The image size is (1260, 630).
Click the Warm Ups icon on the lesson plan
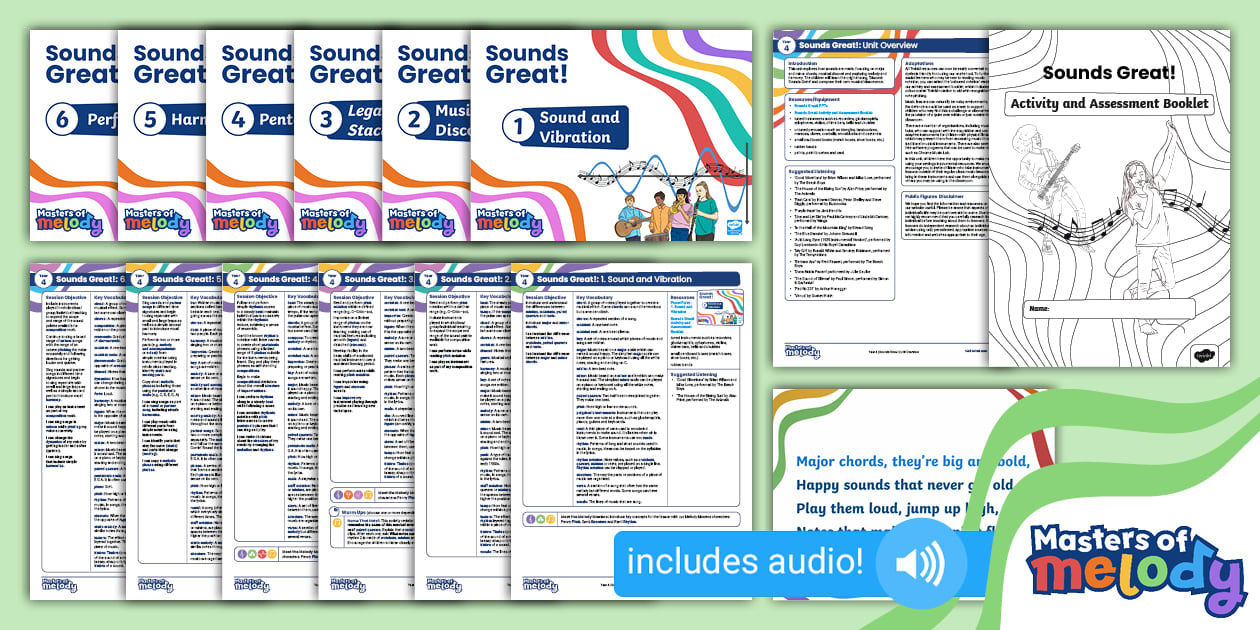point(336,511)
